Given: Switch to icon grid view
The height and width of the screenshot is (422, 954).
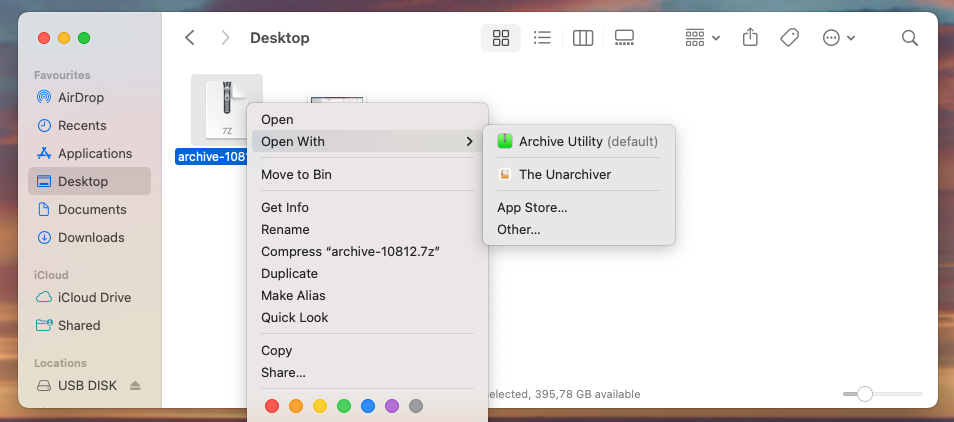Looking at the screenshot, I should 501,38.
